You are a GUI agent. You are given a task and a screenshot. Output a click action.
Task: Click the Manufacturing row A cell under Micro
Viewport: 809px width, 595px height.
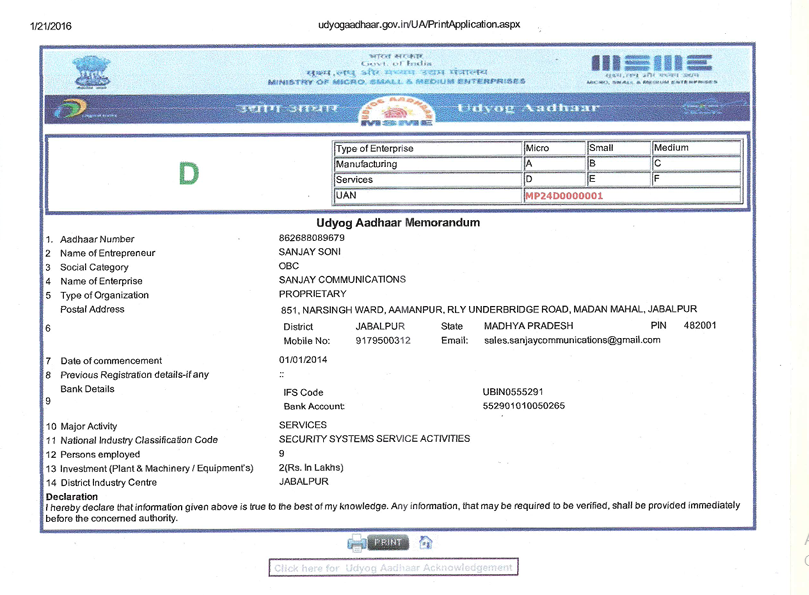pos(553,164)
